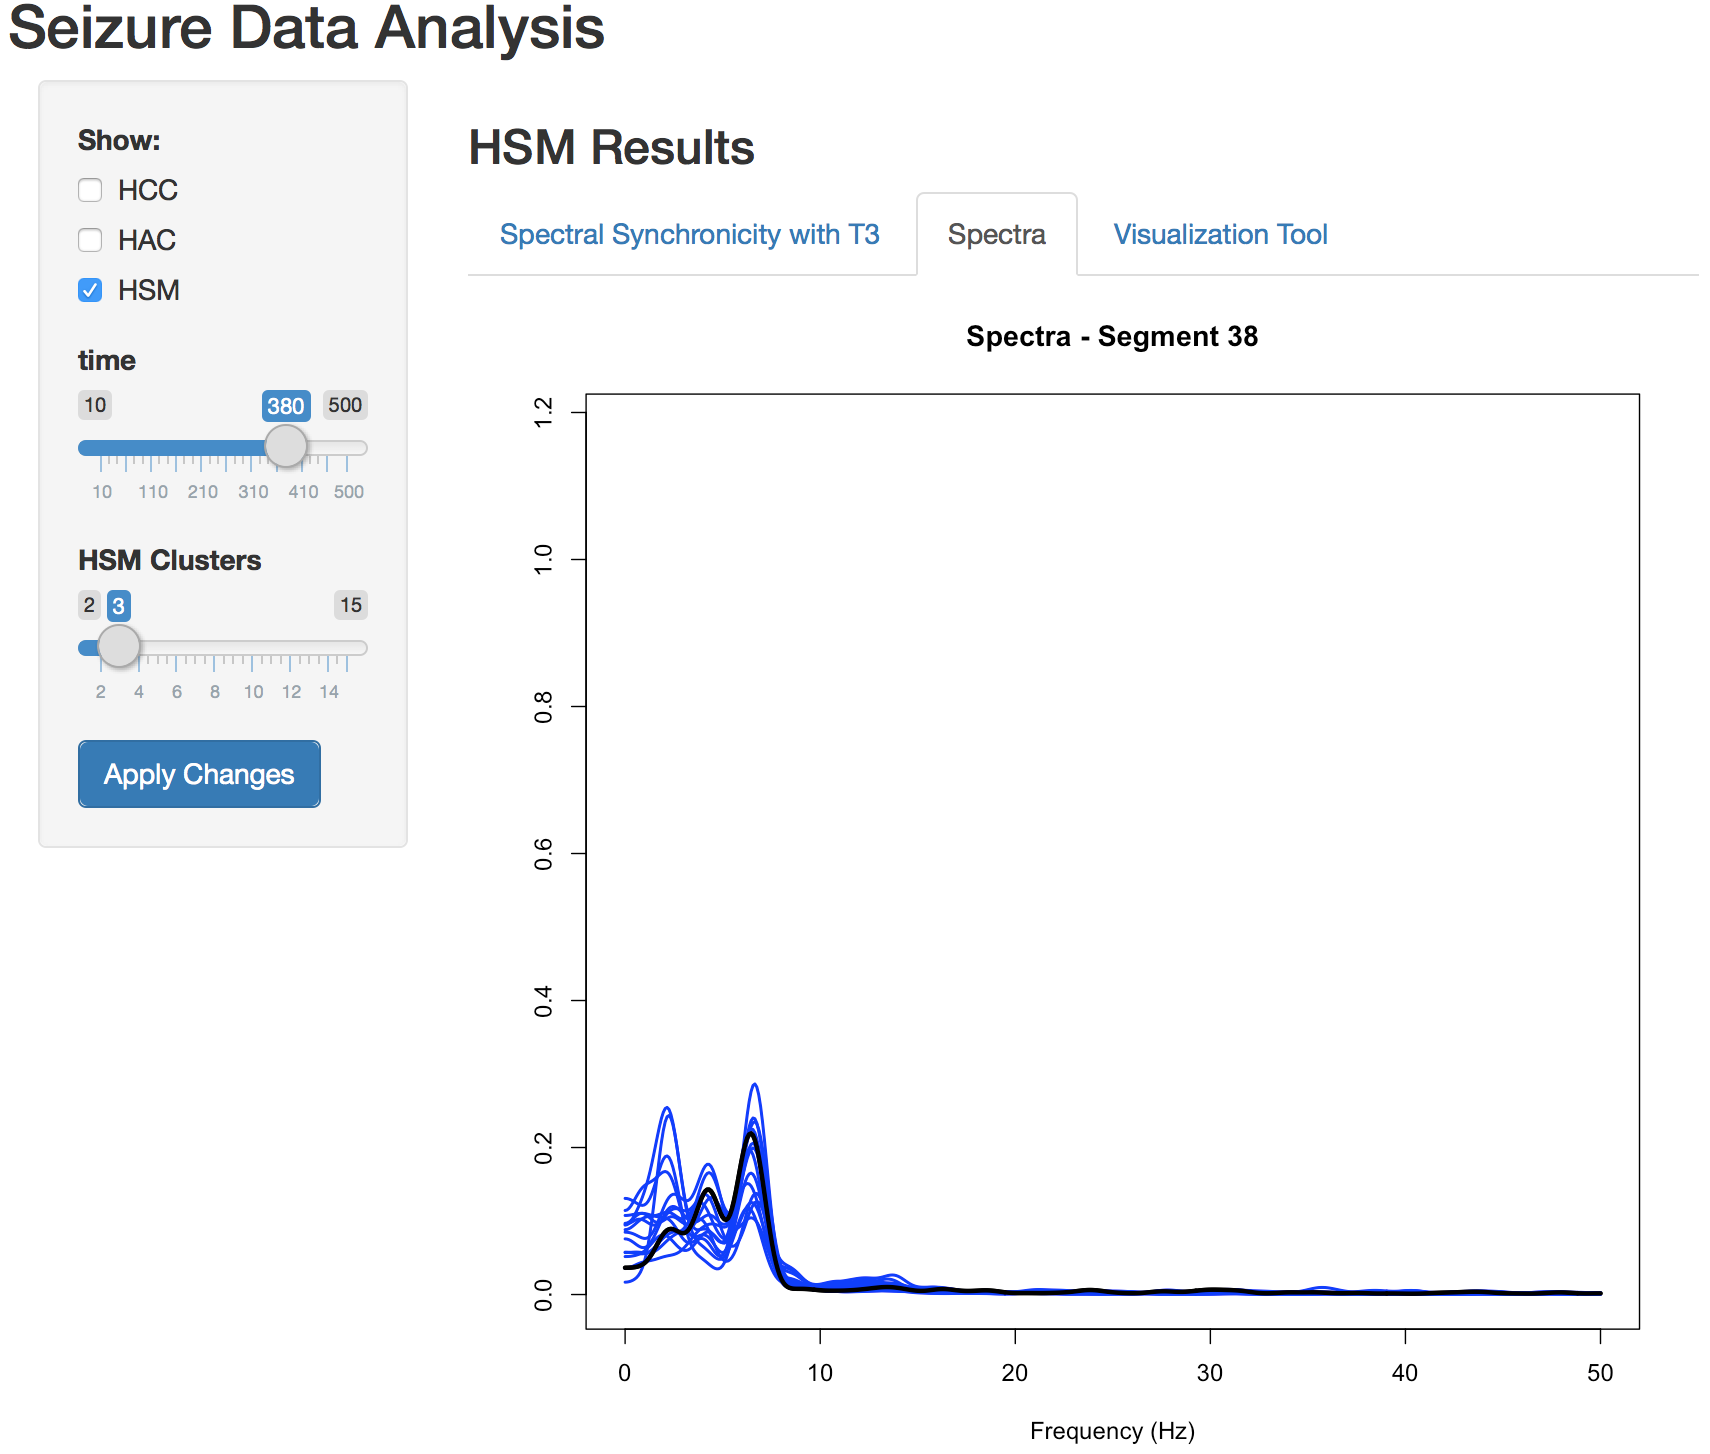The width and height of the screenshot is (1710, 1454).
Task: Click the Spectra - Segment 38 plot title
Action: pyautogui.click(x=1111, y=337)
